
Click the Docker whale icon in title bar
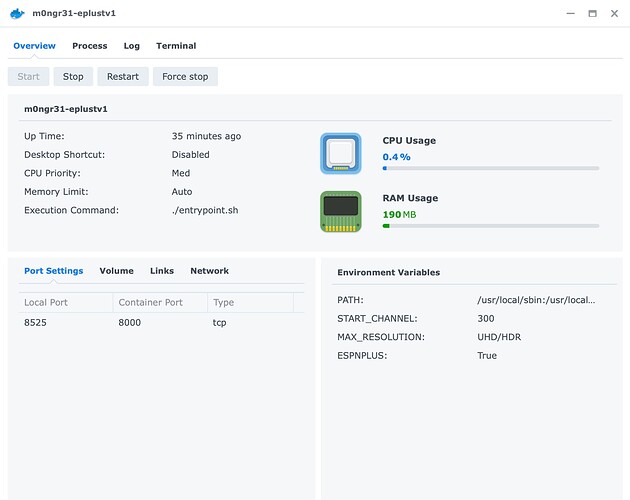tap(17, 14)
